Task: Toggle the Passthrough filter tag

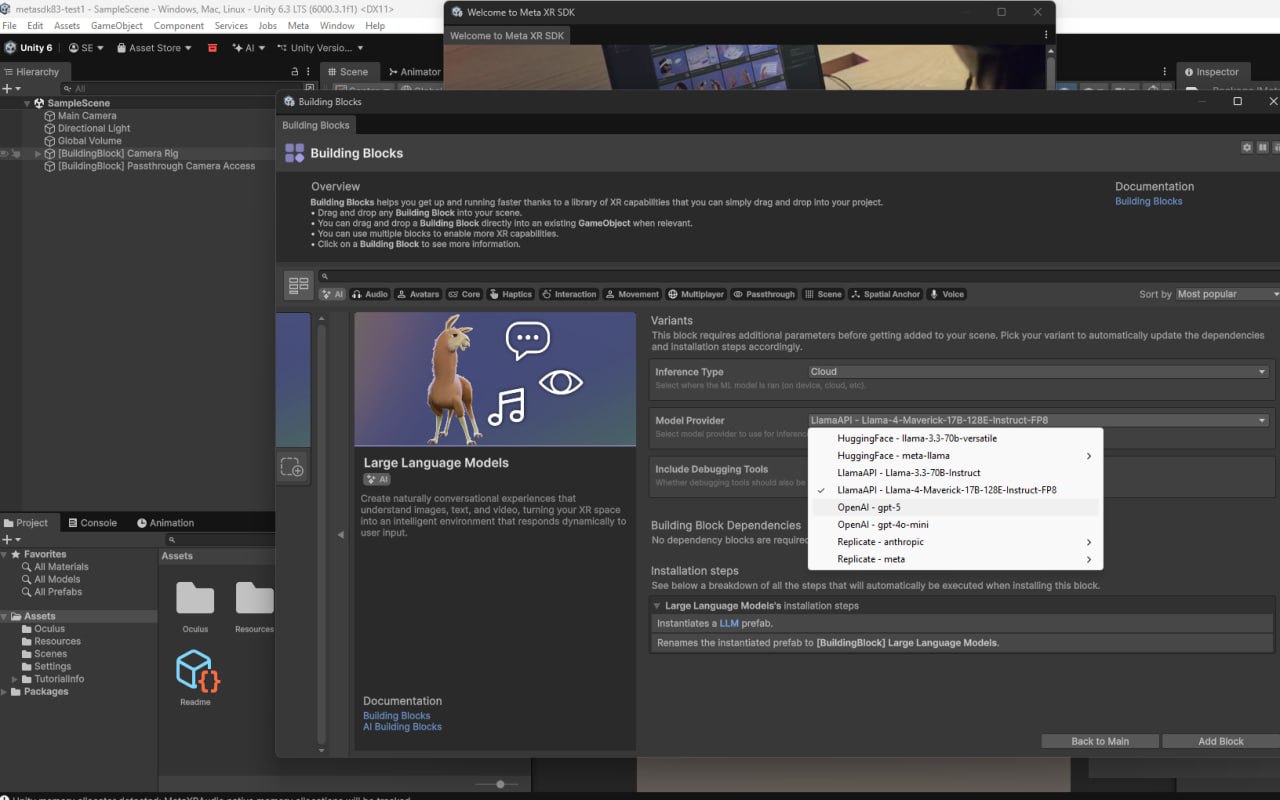Action: click(764, 294)
